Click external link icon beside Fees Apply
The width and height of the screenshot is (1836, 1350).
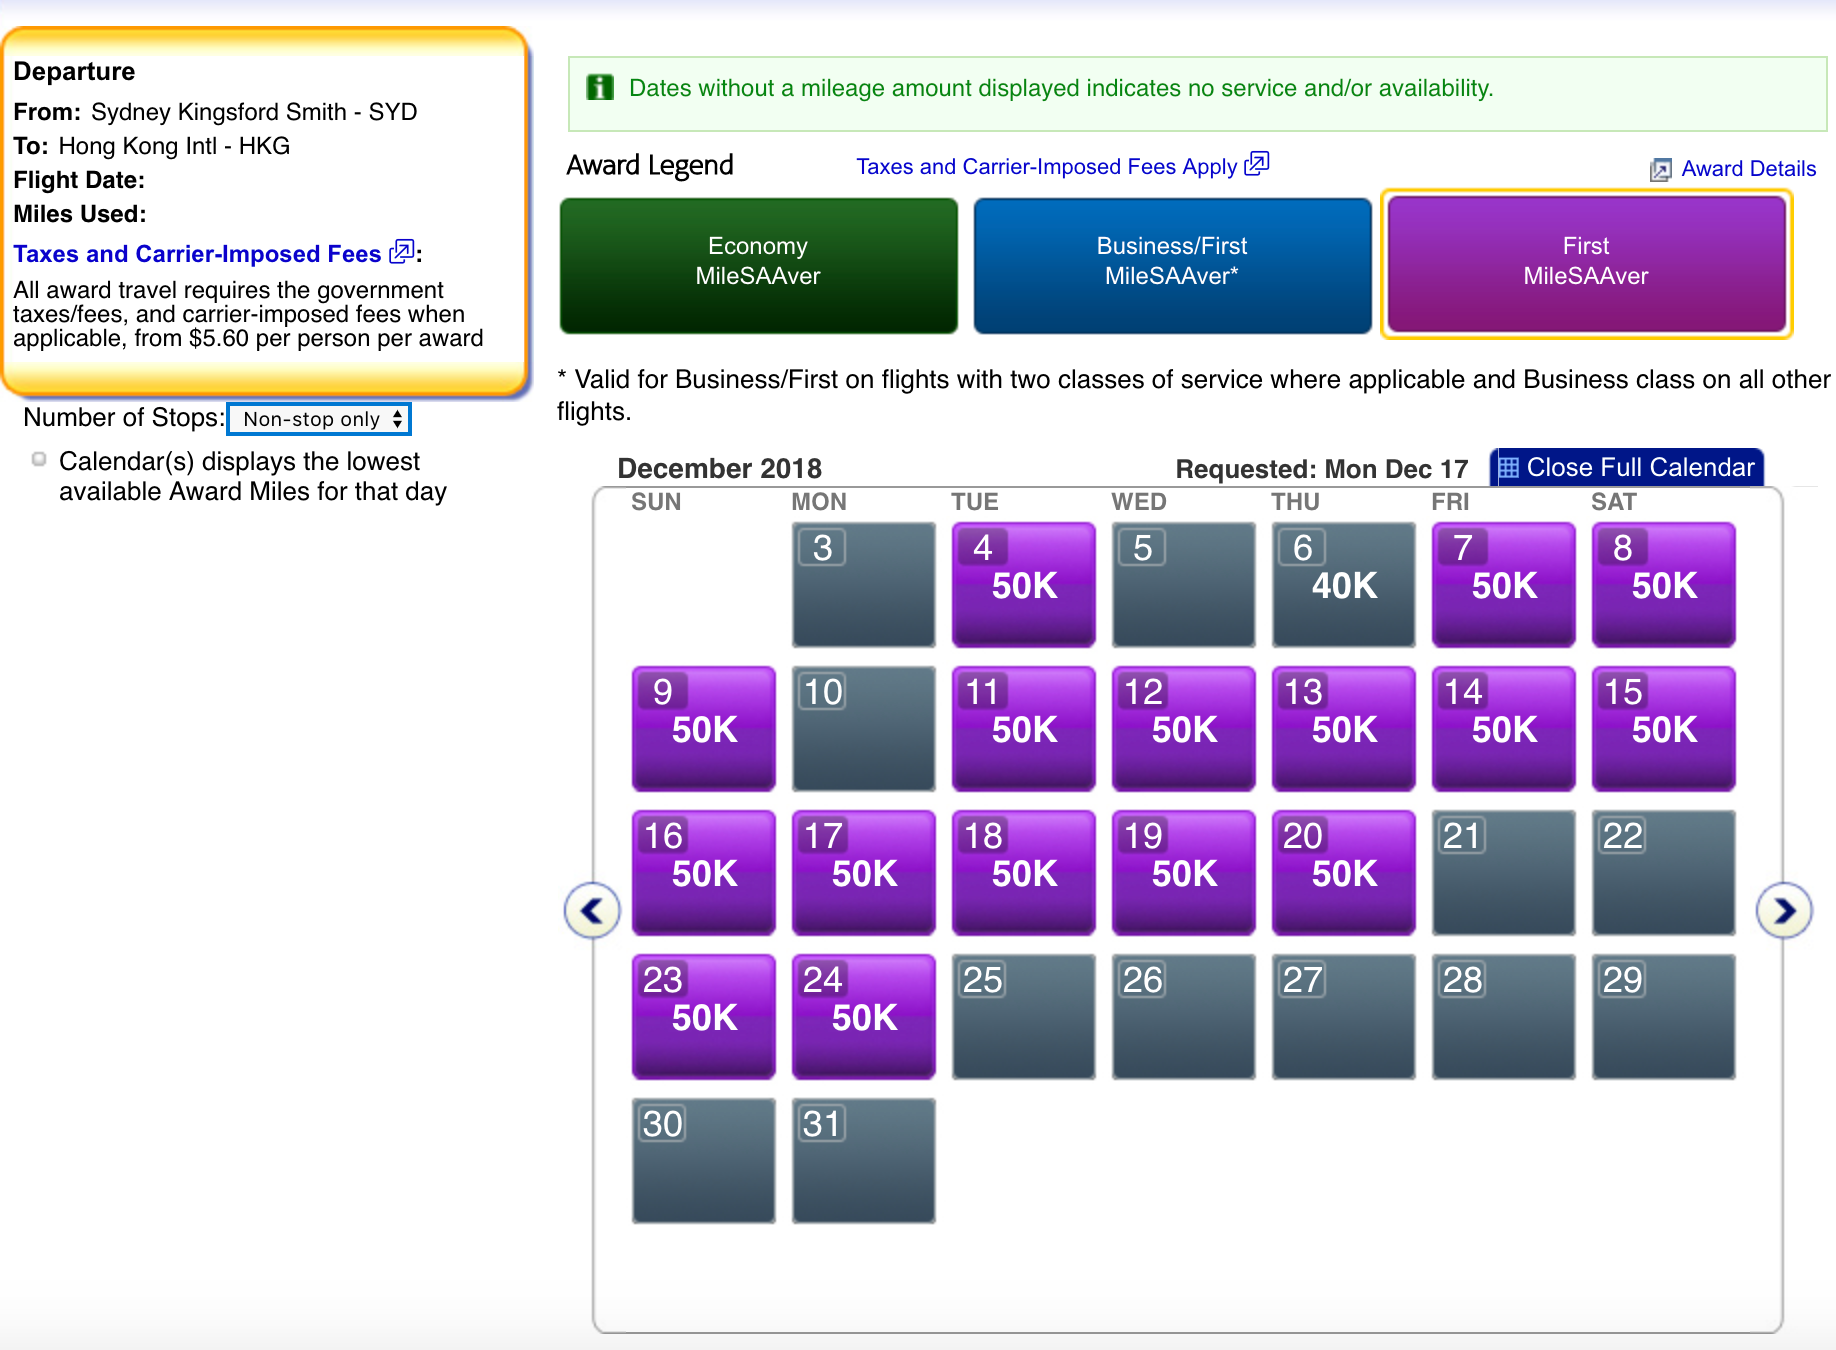[1257, 164]
